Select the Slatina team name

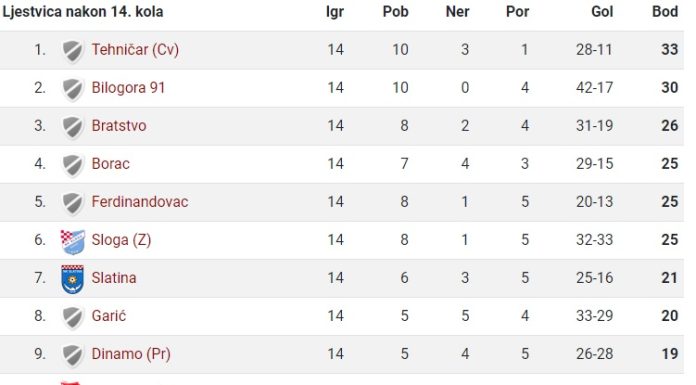114,278
